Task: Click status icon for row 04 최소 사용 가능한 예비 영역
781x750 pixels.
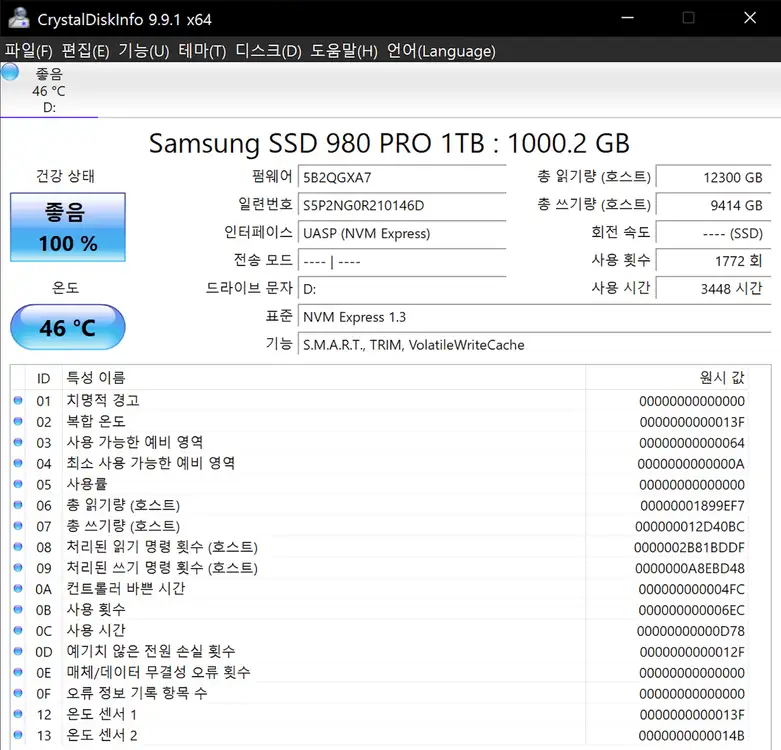Action: tap(18, 463)
